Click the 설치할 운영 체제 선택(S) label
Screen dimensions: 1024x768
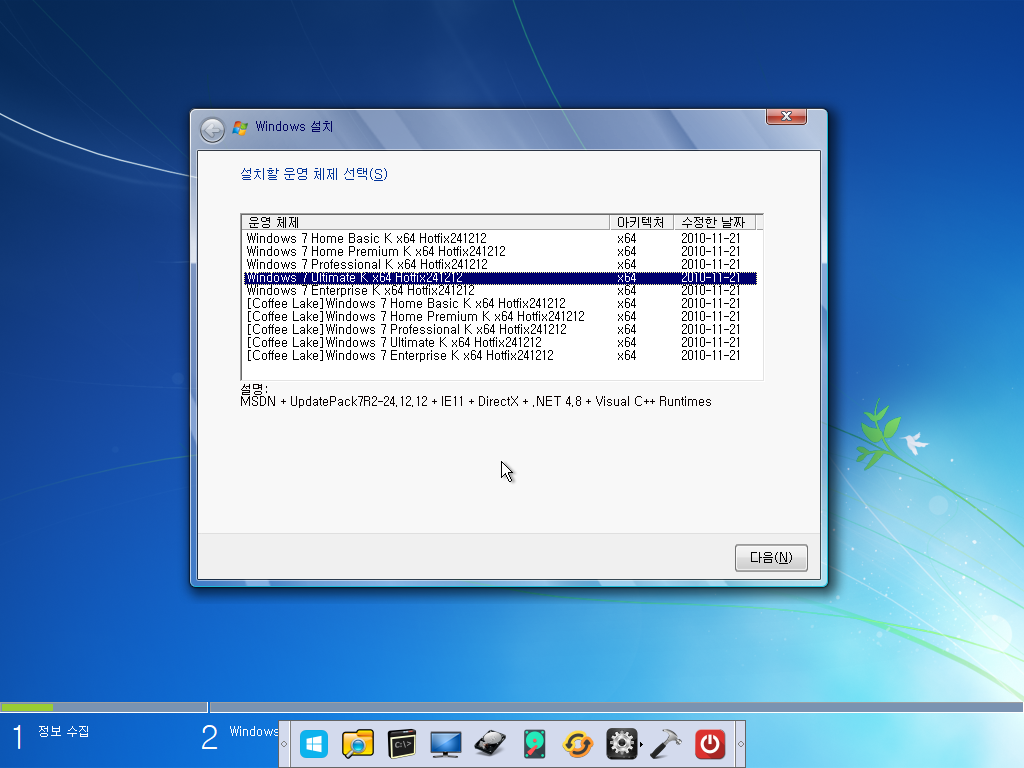pyautogui.click(x=314, y=174)
